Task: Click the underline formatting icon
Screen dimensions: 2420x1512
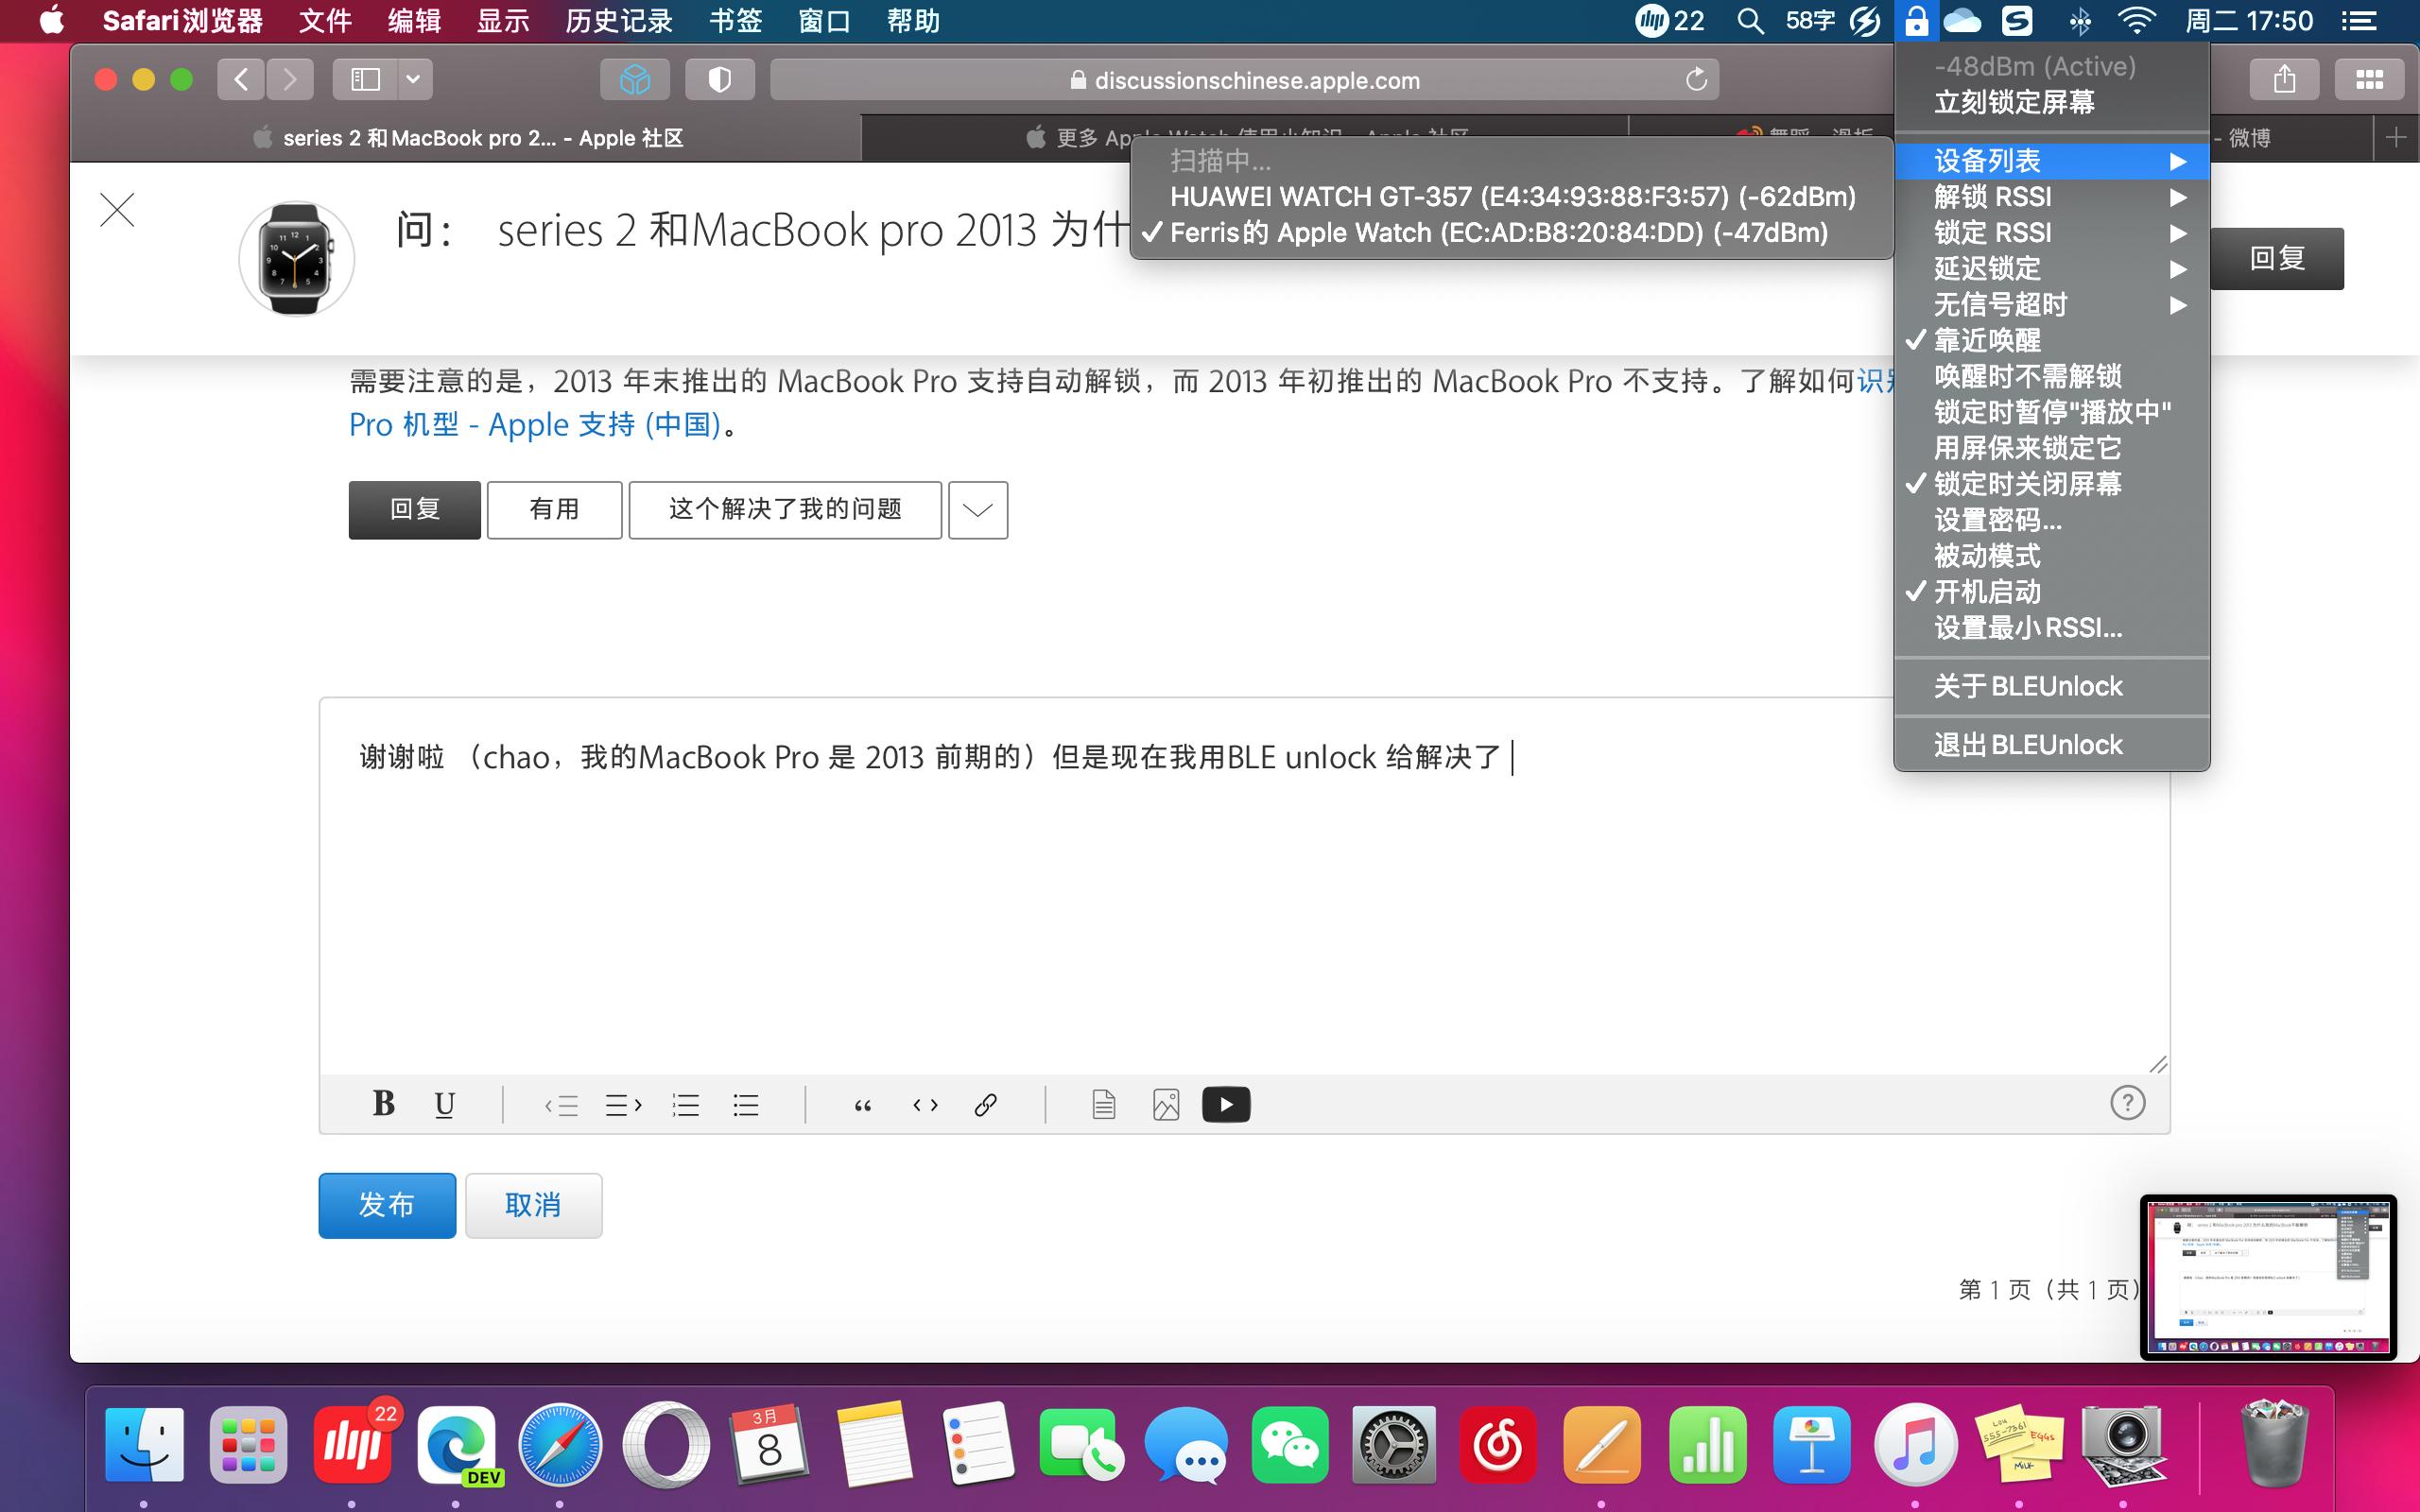Action: 444,1104
